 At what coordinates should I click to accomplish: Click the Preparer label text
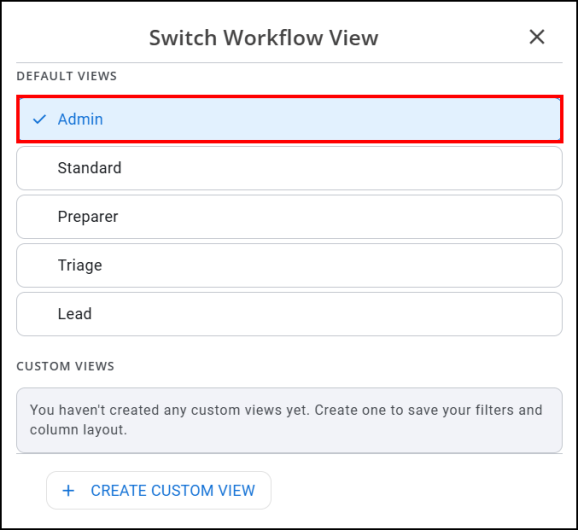(x=88, y=217)
